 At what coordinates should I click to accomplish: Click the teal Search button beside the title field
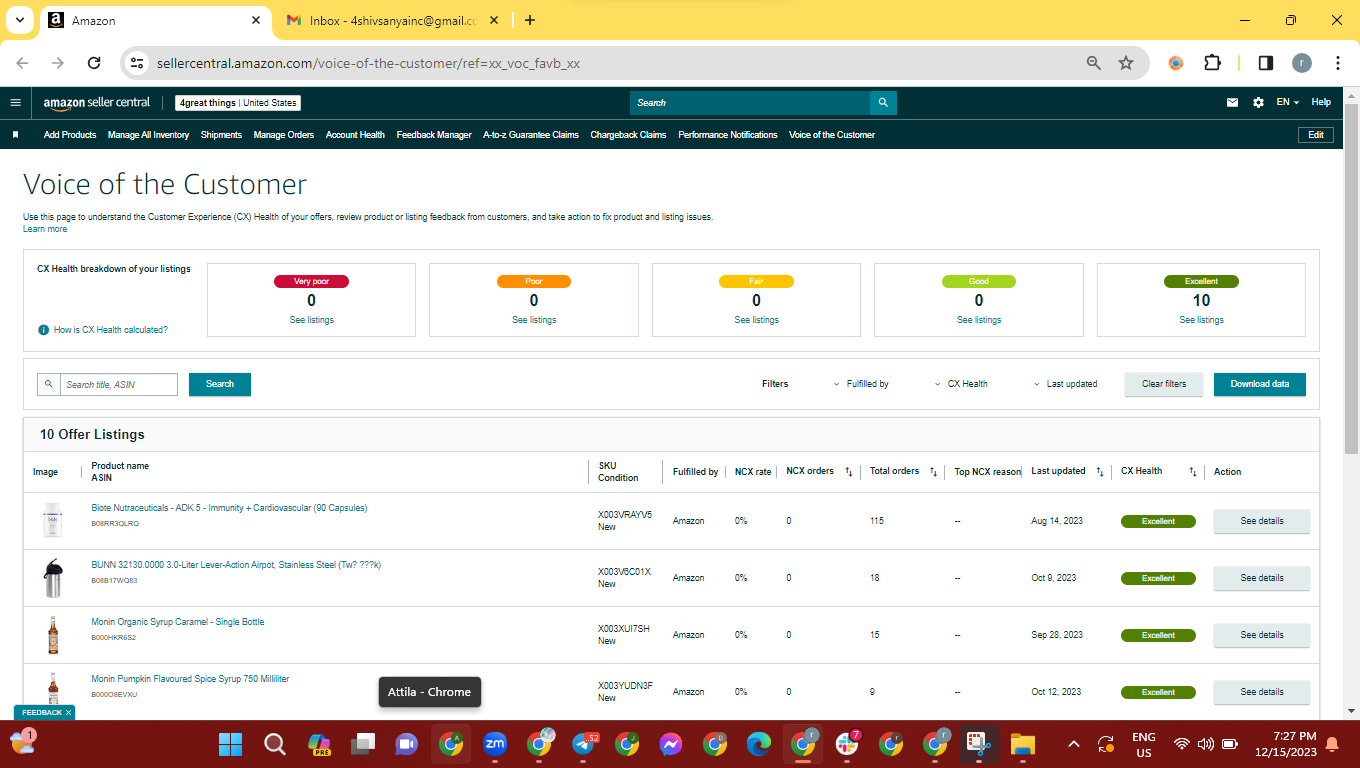(x=220, y=384)
